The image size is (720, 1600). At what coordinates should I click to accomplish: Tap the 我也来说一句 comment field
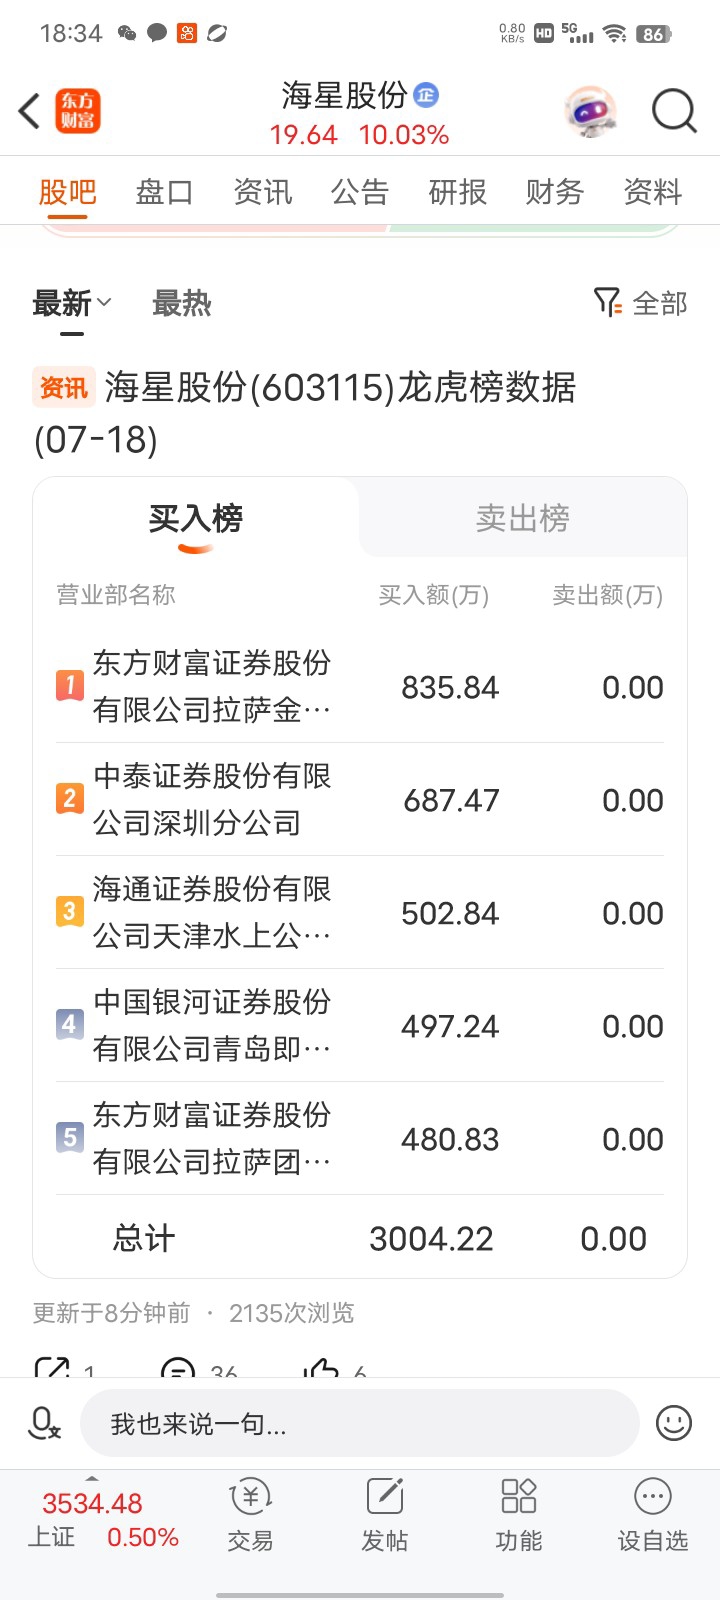tap(359, 1423)
